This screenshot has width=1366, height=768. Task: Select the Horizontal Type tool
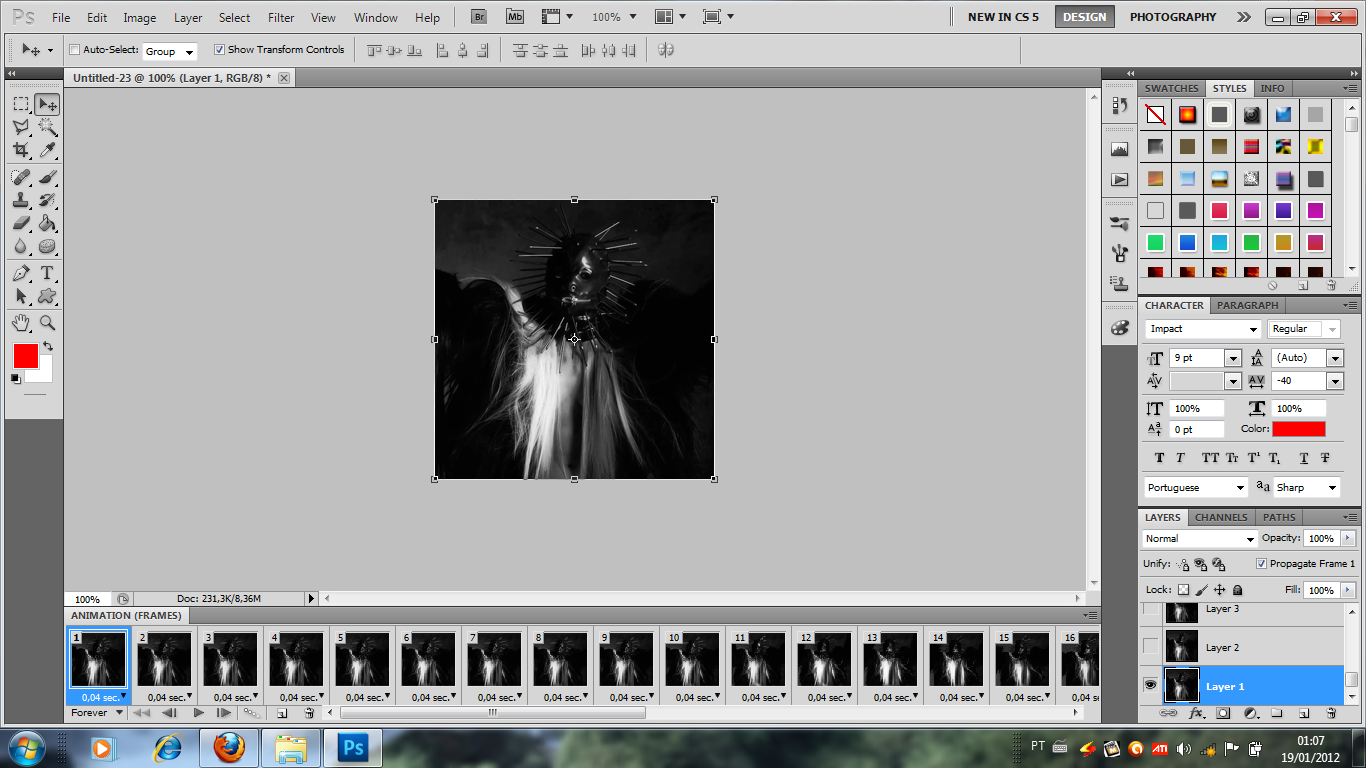tap(47, 273)
